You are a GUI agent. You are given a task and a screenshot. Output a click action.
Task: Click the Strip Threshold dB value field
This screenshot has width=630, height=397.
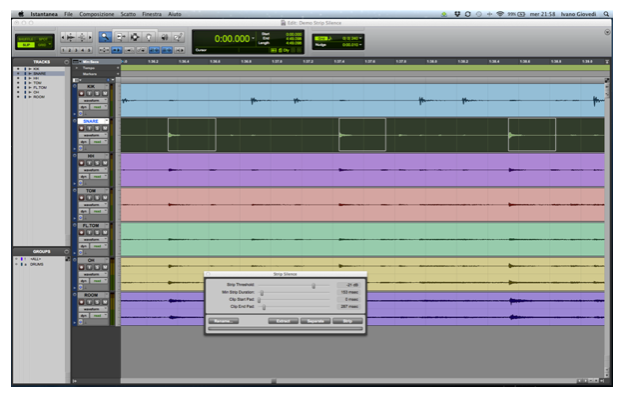pos(348,285)
